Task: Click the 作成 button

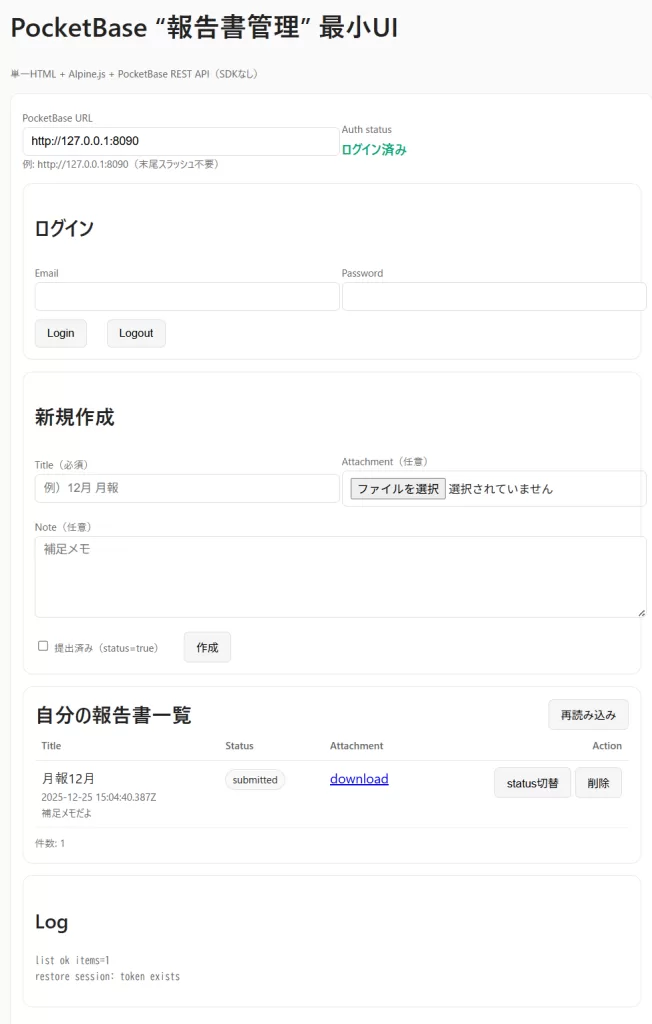Action: (207, 647)
